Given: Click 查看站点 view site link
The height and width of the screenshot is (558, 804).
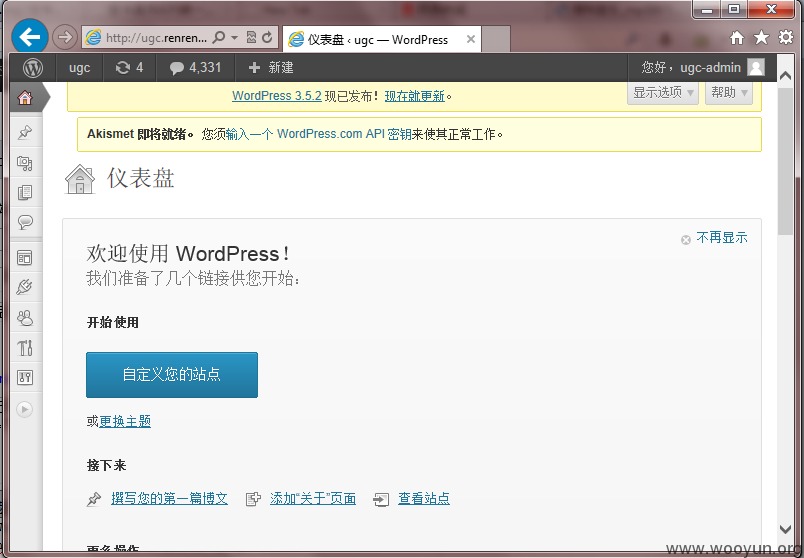Looking at the screenshot, I should tap(424, 499).
